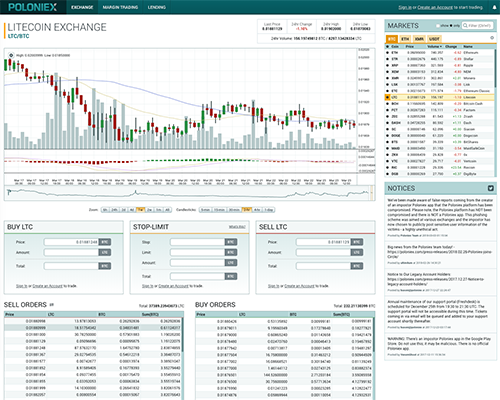
Task: Sort markets by Price column
Action: tap(410, 47)
